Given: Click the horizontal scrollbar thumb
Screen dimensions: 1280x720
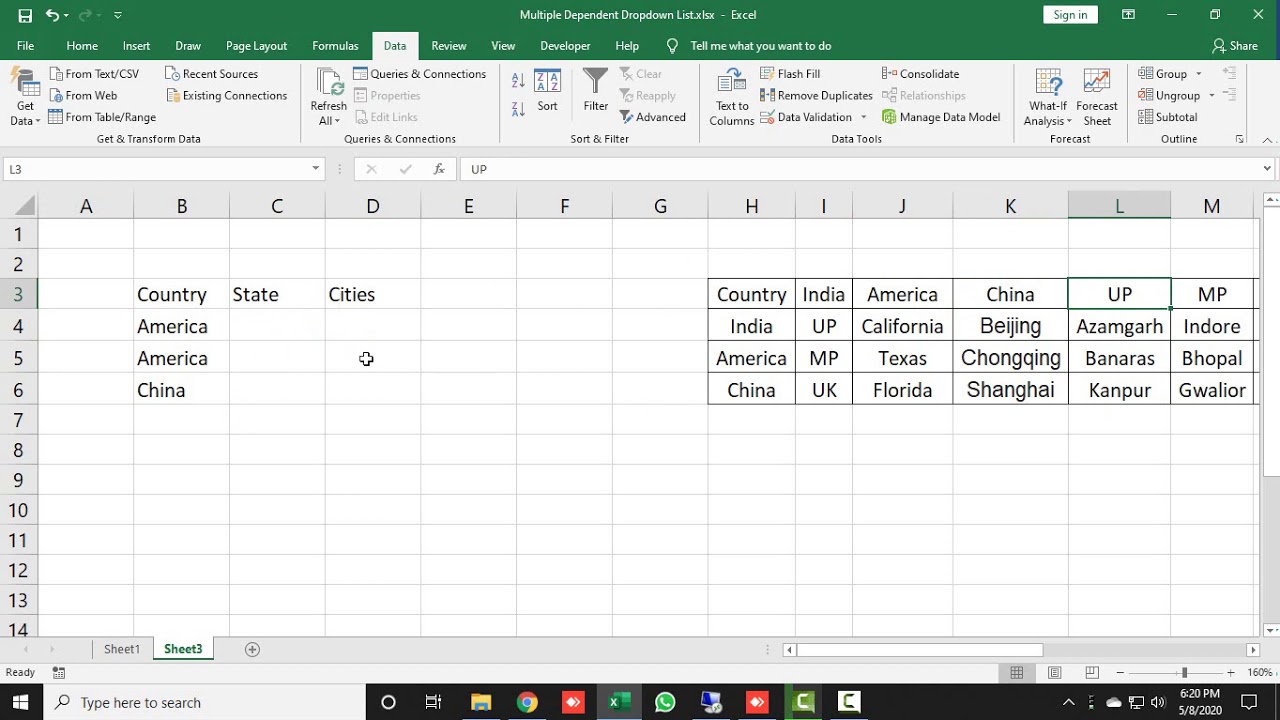Looking at the screenshot, I should point(920,650).
